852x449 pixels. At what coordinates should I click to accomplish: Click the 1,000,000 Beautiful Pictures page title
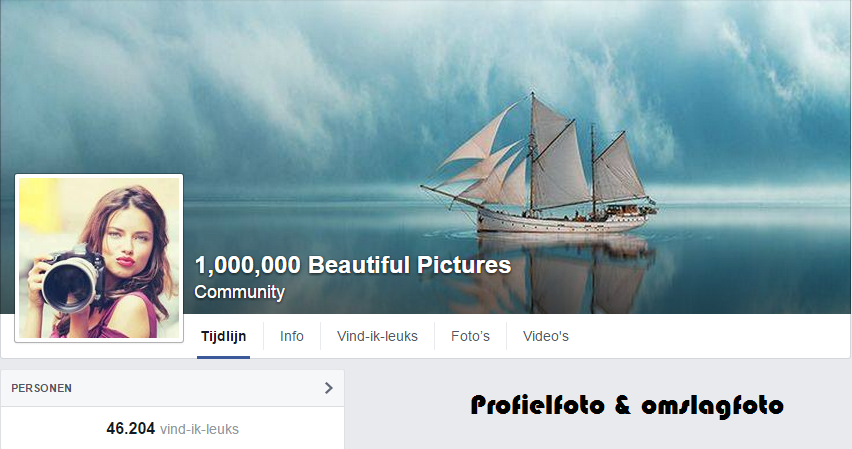353,265
